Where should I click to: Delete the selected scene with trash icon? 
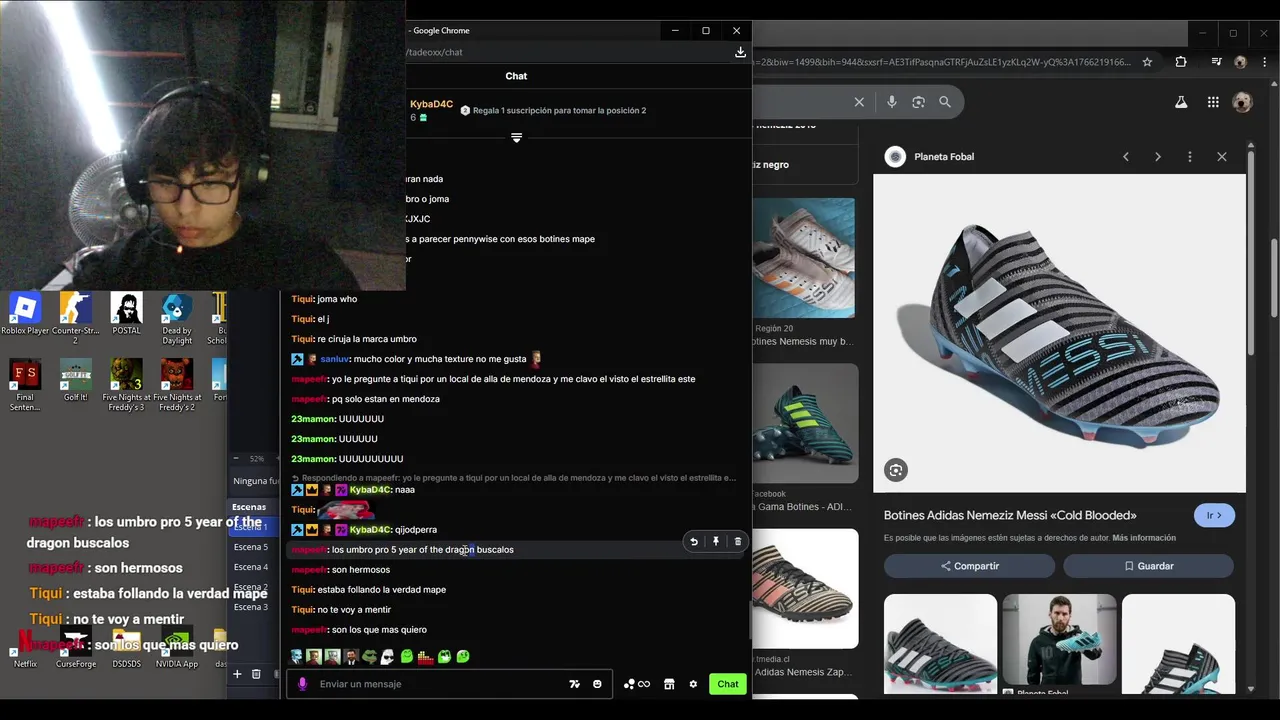(x=256, y=674)
